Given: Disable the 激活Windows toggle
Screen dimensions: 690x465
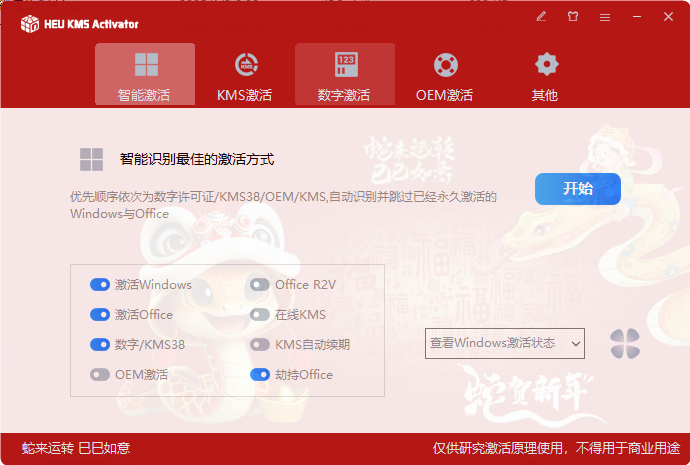Looking at the screenshot, I should pyautogui.click(x=100, y=285).
